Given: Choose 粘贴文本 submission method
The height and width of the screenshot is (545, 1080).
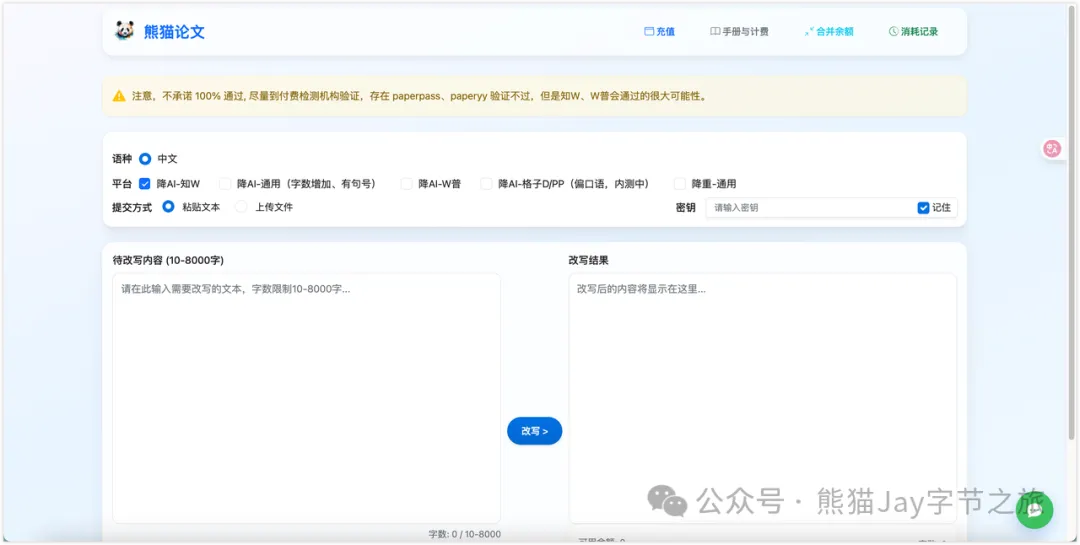Looking at the screenshot, I should tap(168, 206).
